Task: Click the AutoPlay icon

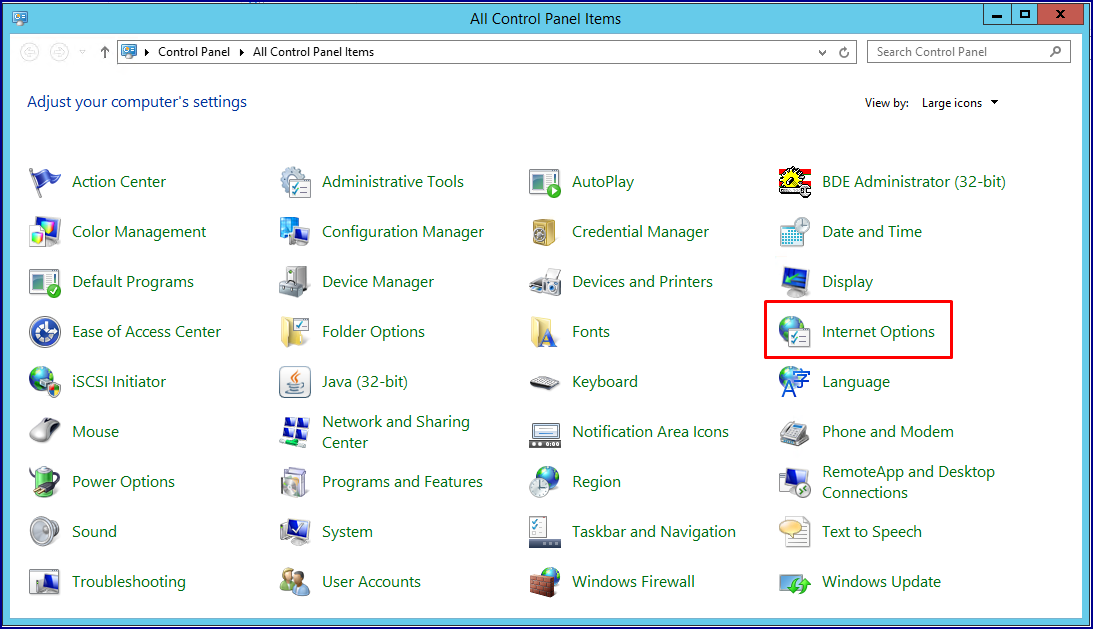Action: (544, 182)
